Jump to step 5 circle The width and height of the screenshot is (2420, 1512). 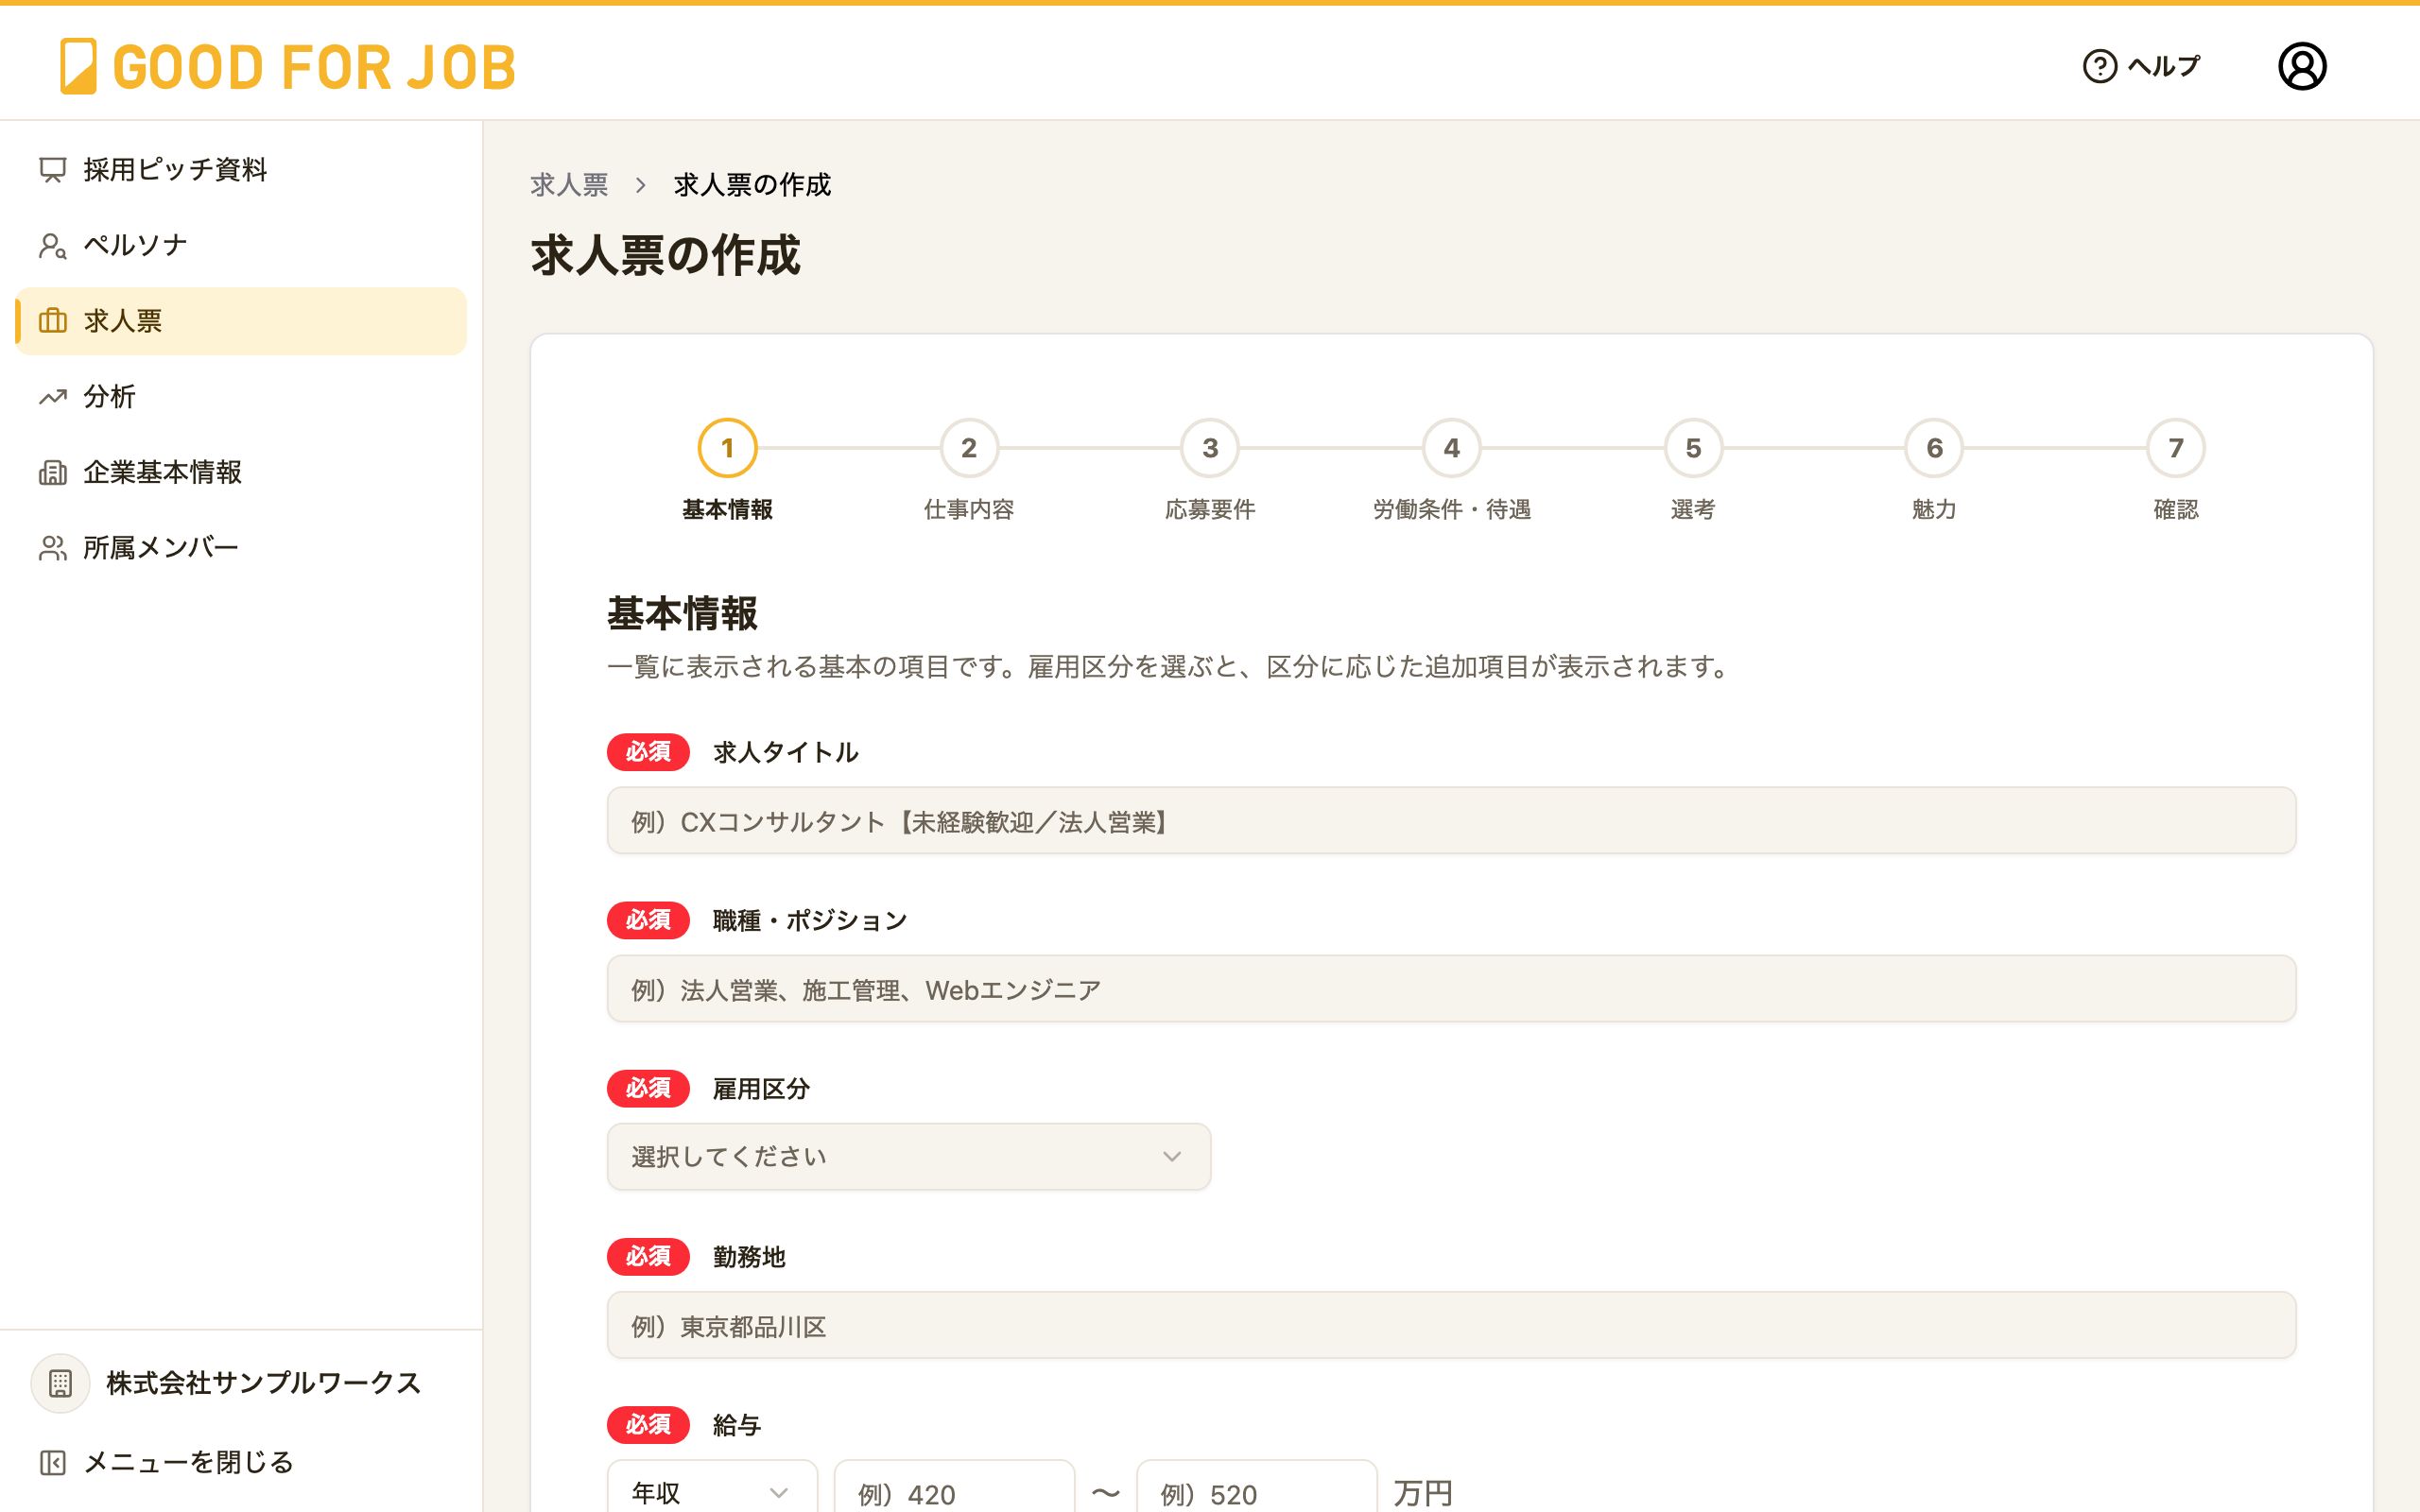tap(1693, 448)
